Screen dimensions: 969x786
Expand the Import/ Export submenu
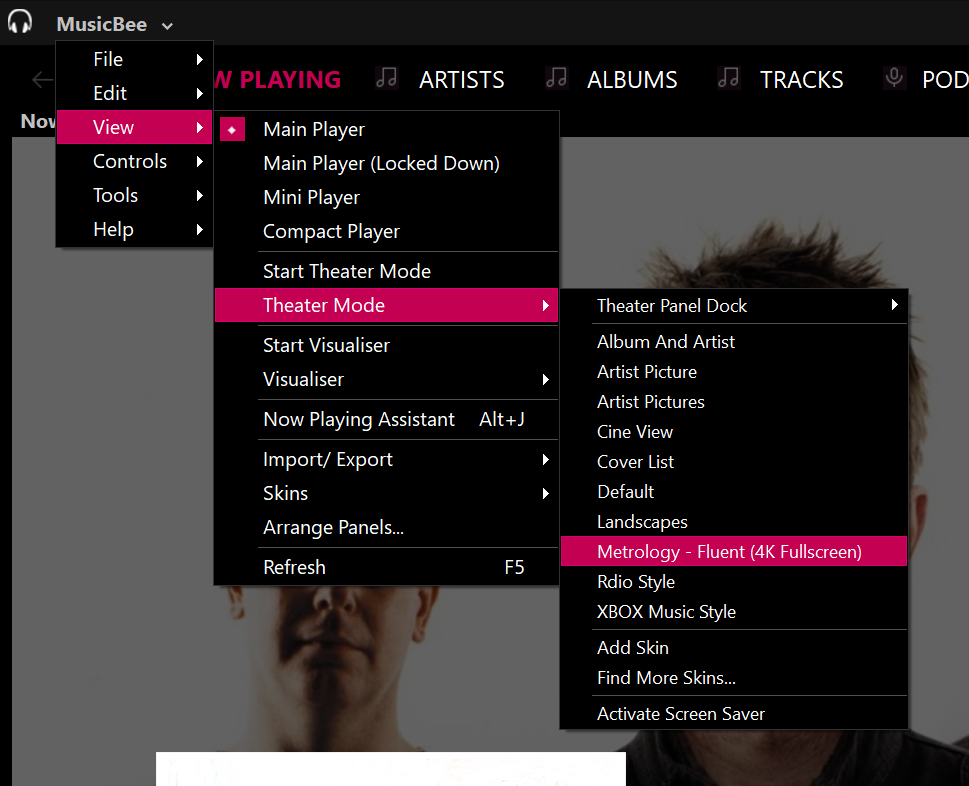pos(386,460)
